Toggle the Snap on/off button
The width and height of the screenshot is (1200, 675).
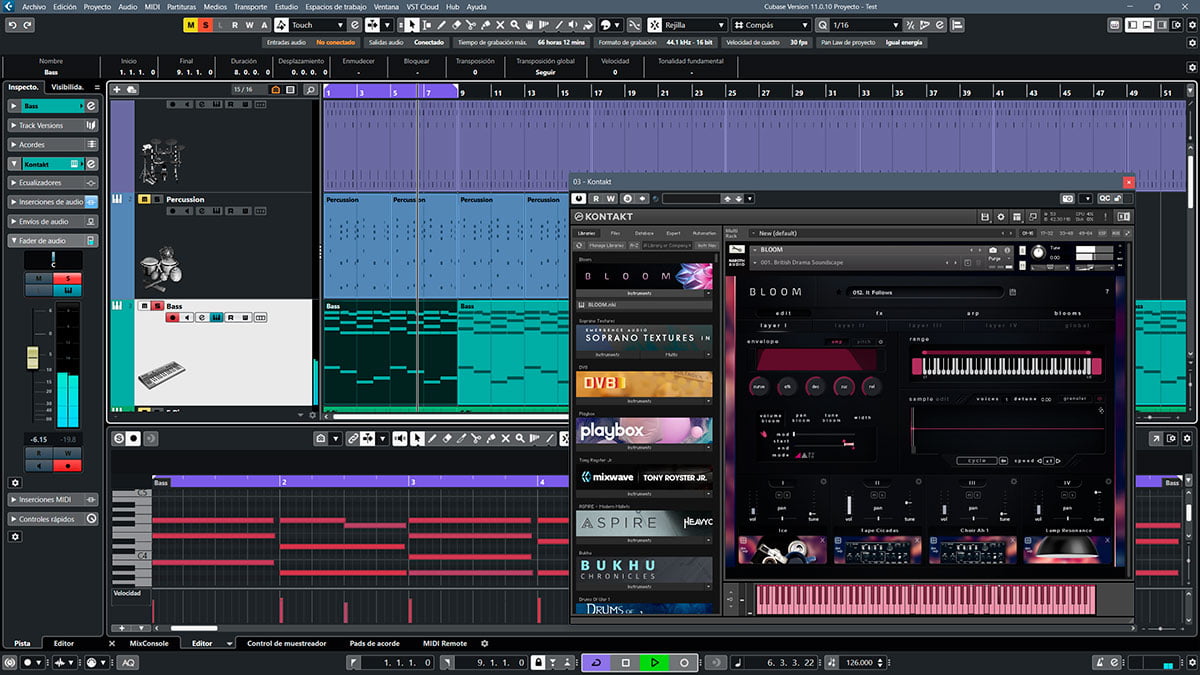click(654, 24)
